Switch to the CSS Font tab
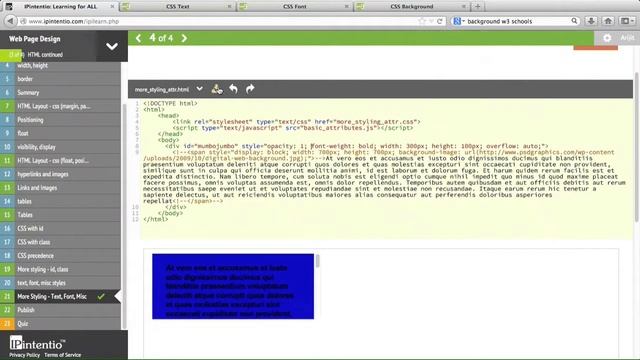640x360 pixels. [295, 7]
